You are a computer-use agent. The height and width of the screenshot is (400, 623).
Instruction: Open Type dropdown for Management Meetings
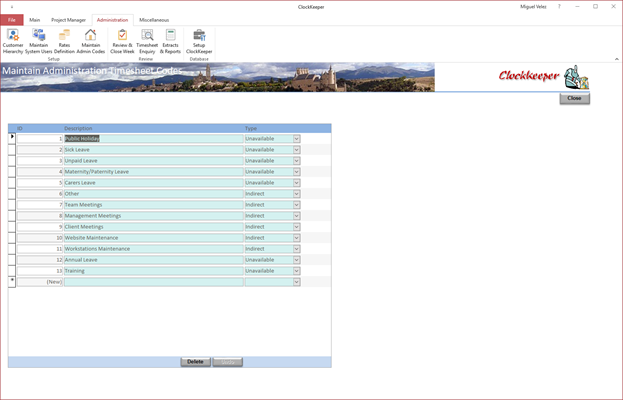coord(296,216)
